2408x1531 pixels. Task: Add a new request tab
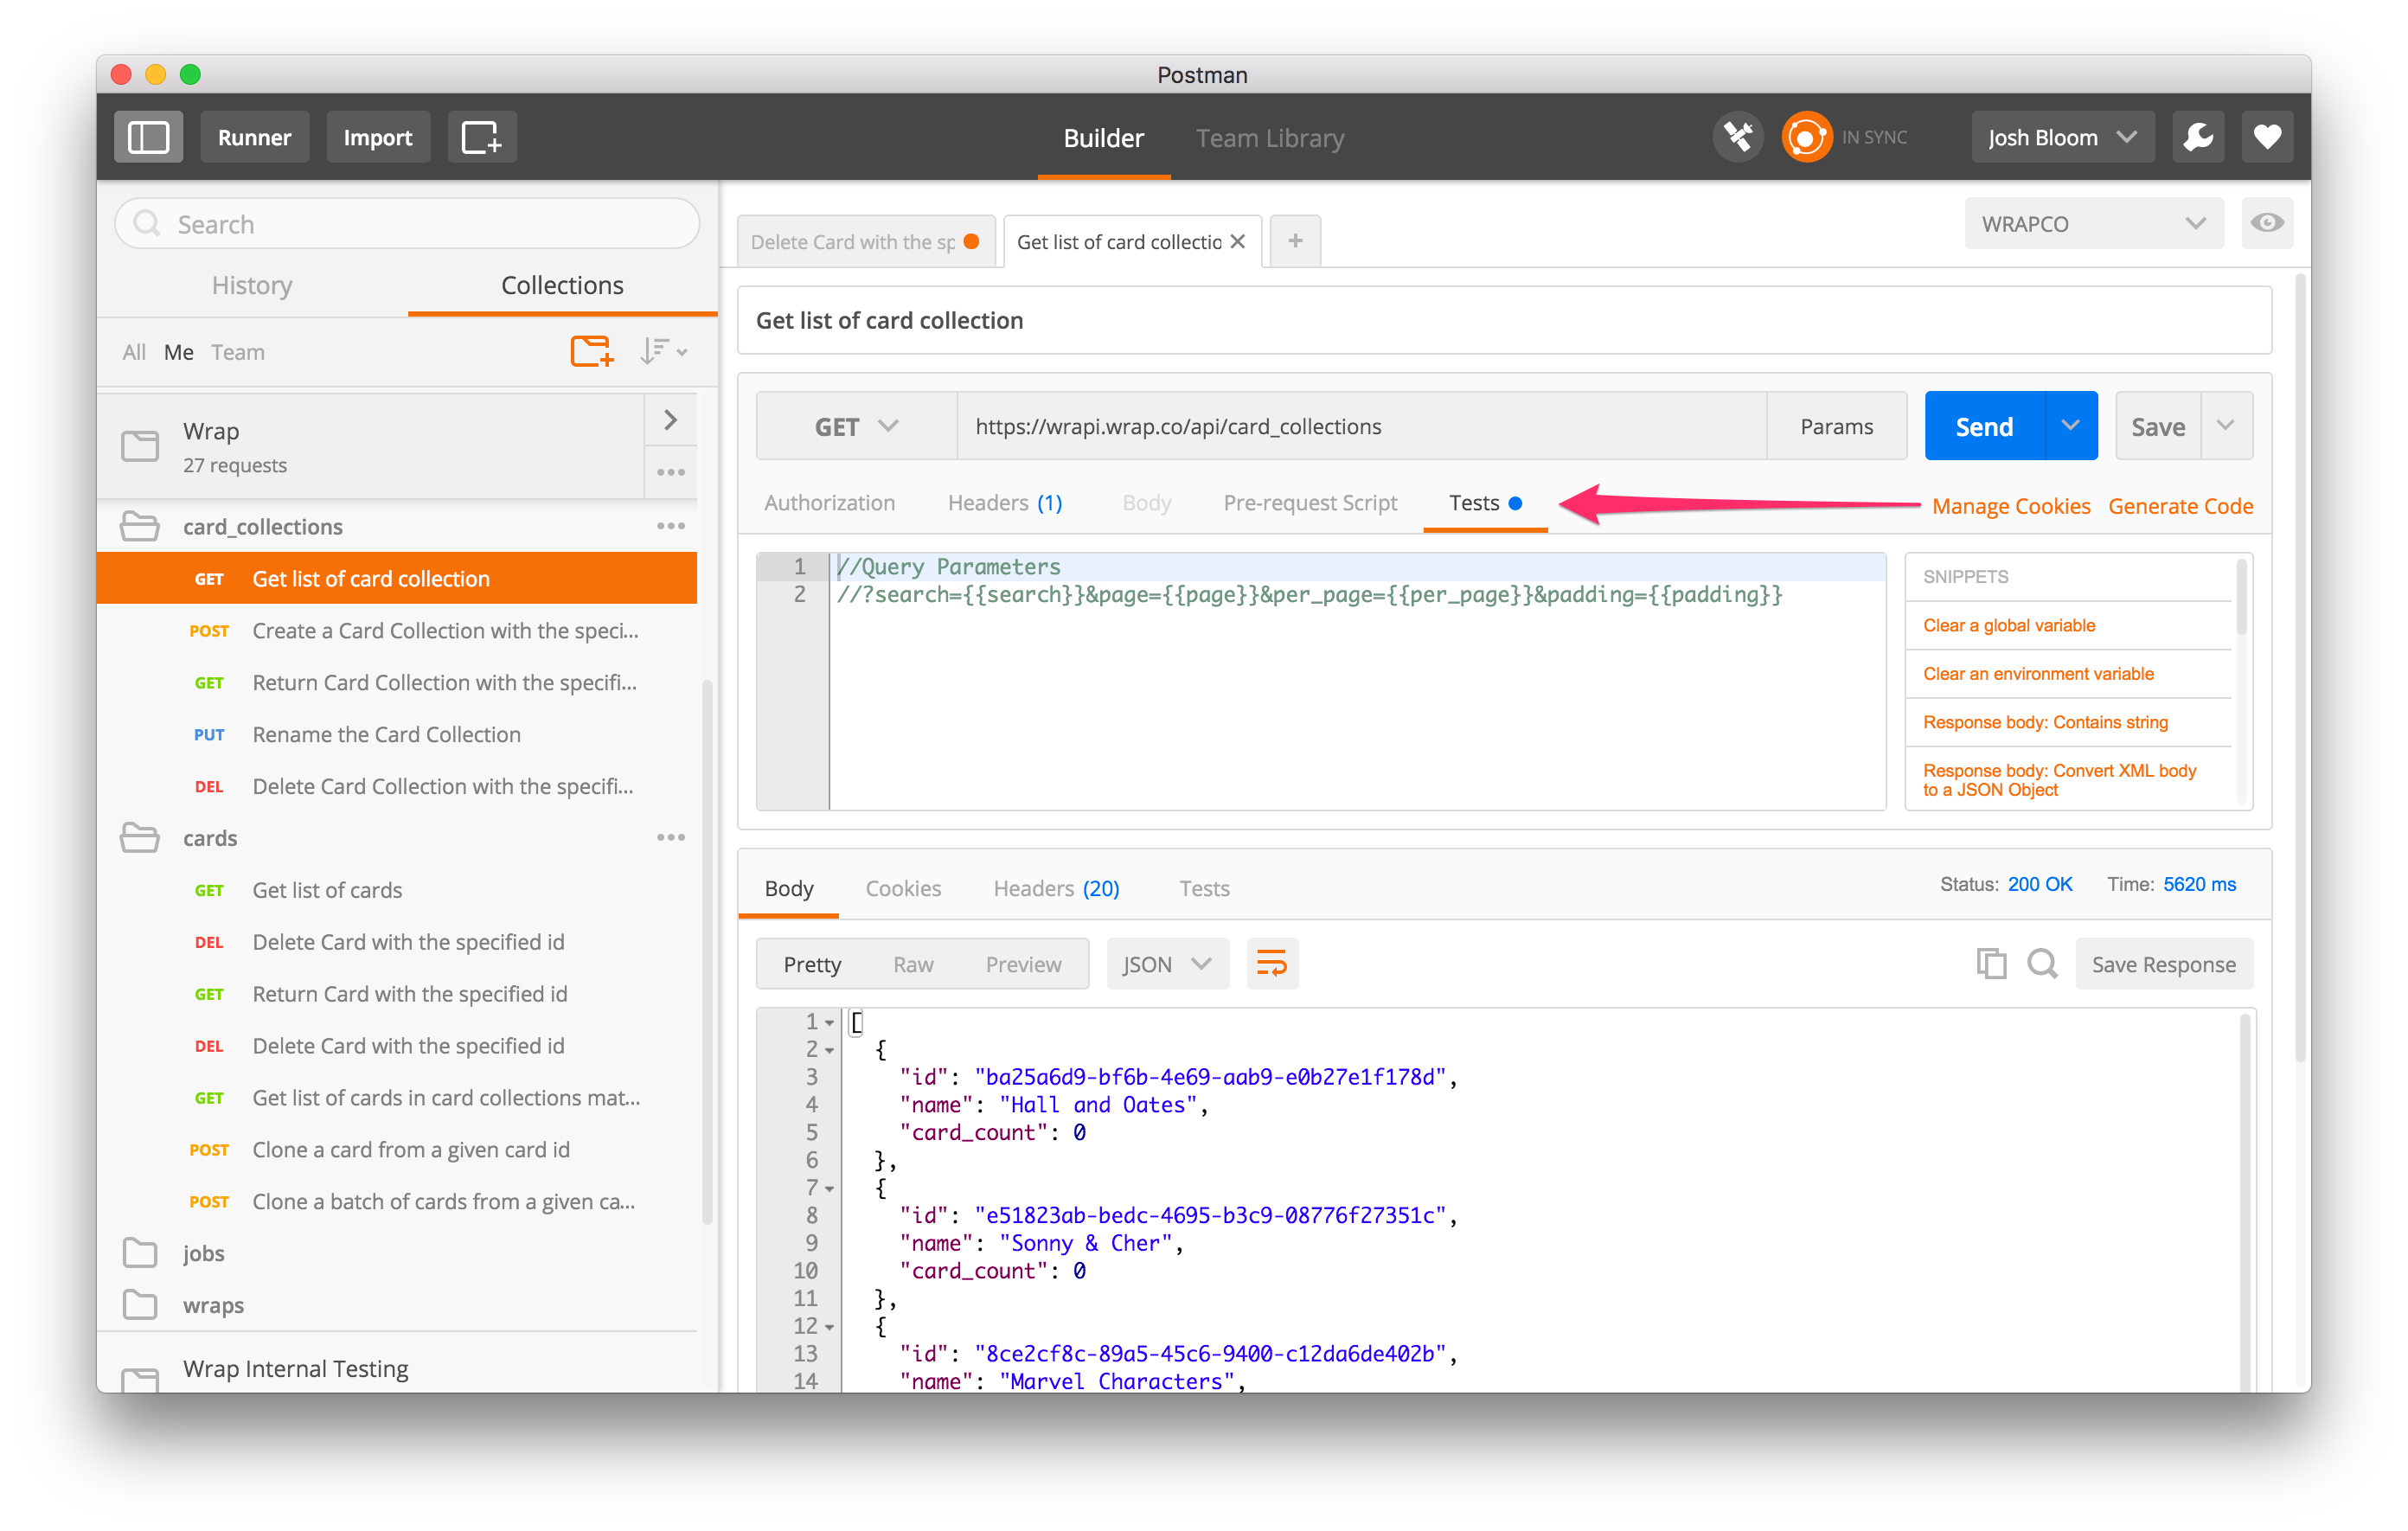[x=1295, y=241]
